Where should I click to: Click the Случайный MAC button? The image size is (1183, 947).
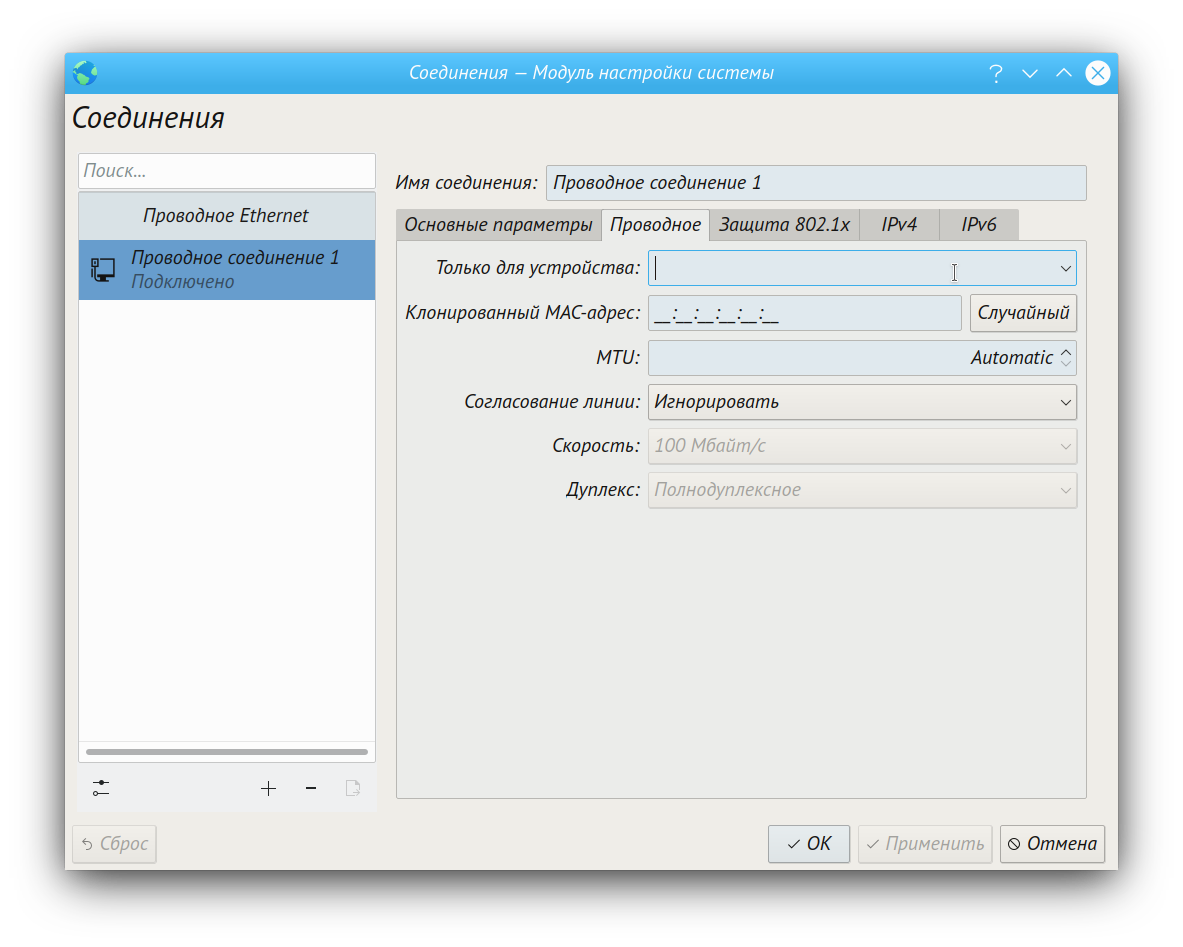click(x=1023, y=313)
